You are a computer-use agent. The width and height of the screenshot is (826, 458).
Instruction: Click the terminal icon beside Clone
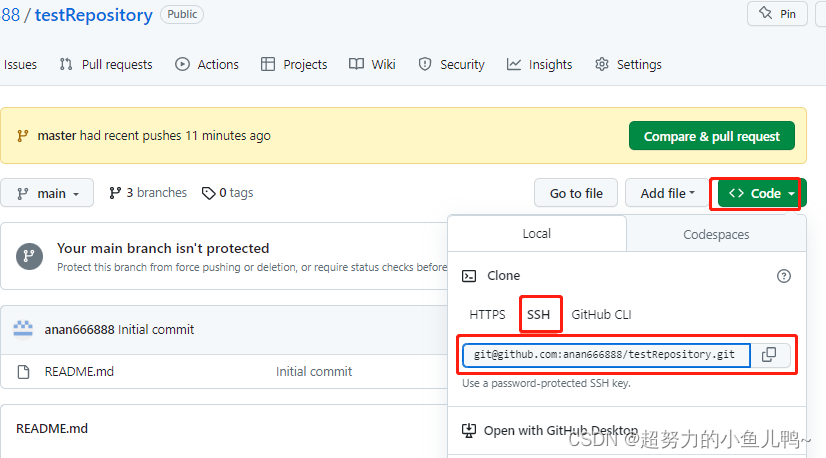click(x=469, y=276)
